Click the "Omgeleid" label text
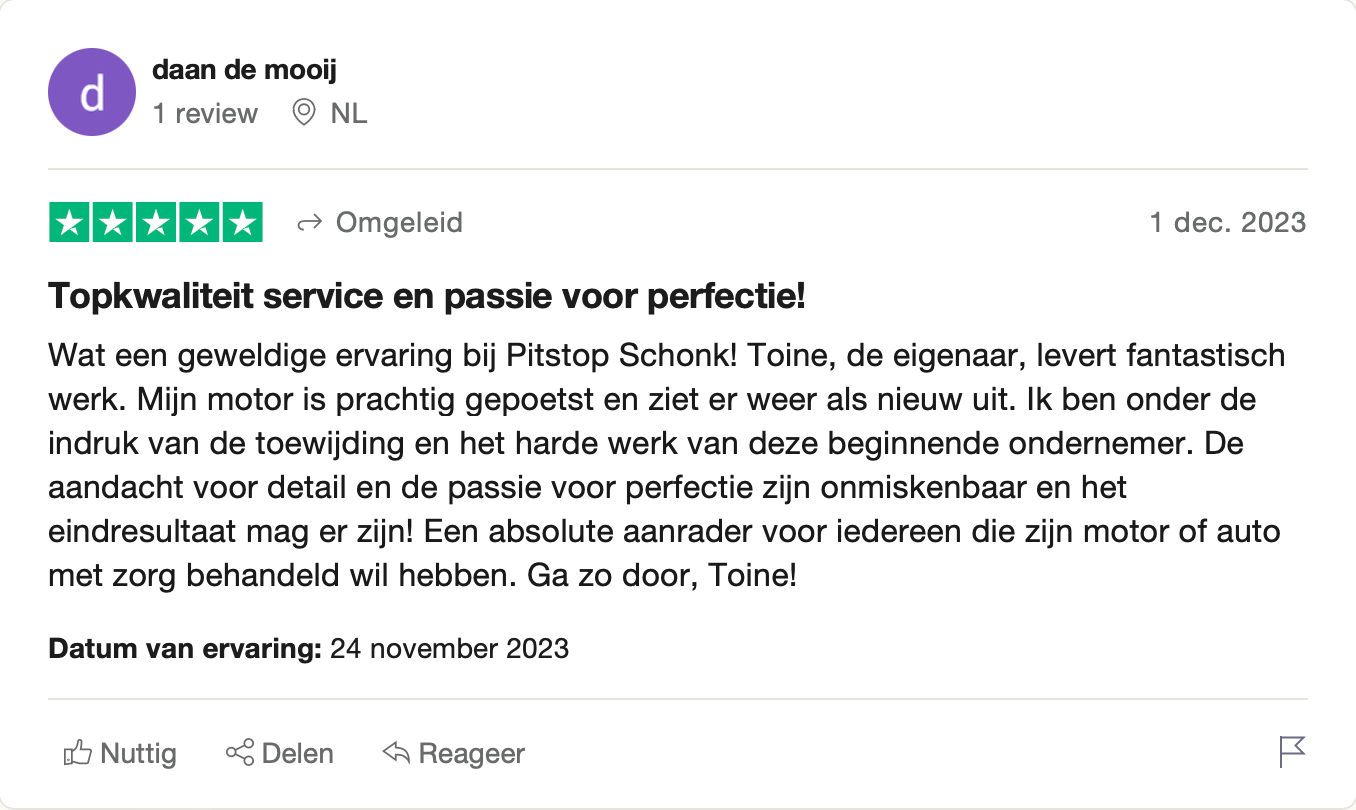 pos(399,222)
